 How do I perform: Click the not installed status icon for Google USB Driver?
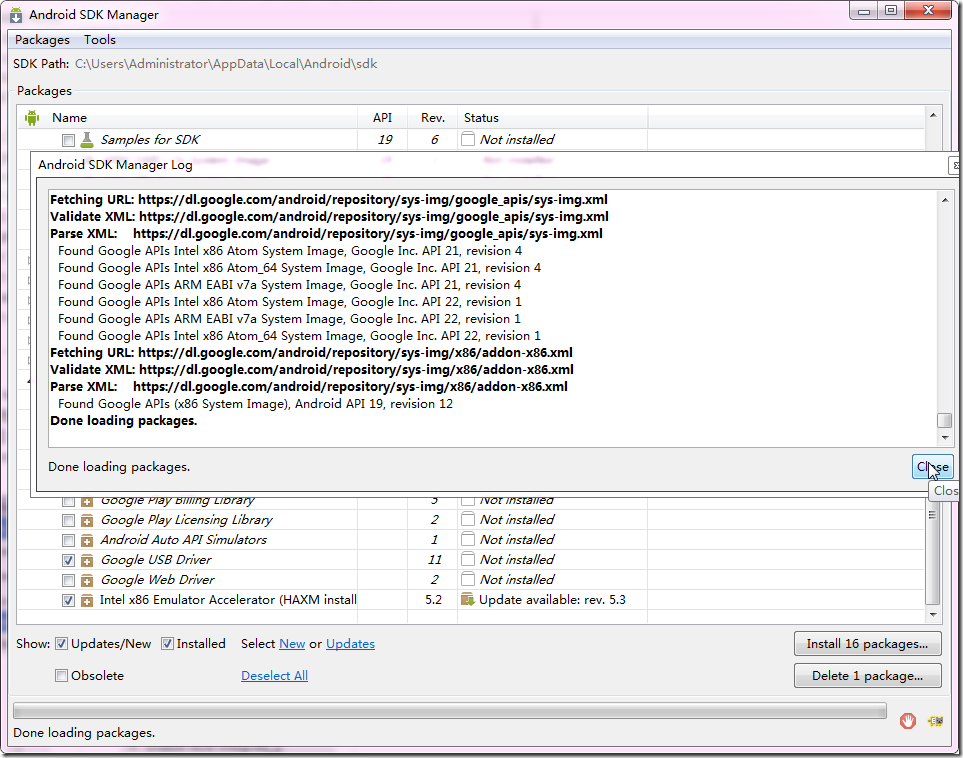[468, 560]
